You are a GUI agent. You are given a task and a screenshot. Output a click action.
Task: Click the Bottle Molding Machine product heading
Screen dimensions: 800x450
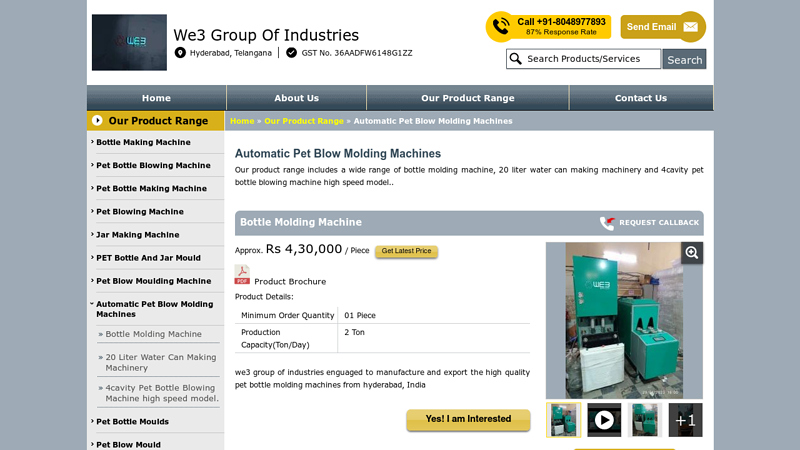click(301, 222)
